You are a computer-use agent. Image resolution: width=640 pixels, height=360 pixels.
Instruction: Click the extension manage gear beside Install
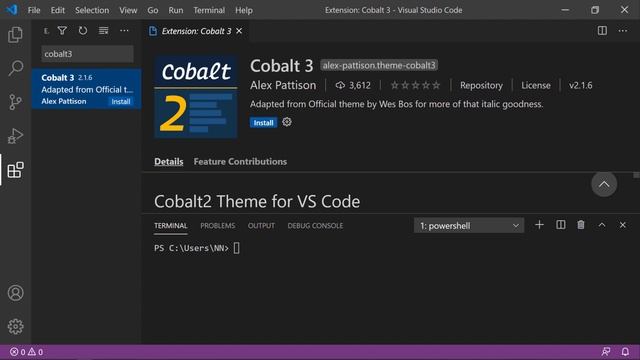click(287, 122)
